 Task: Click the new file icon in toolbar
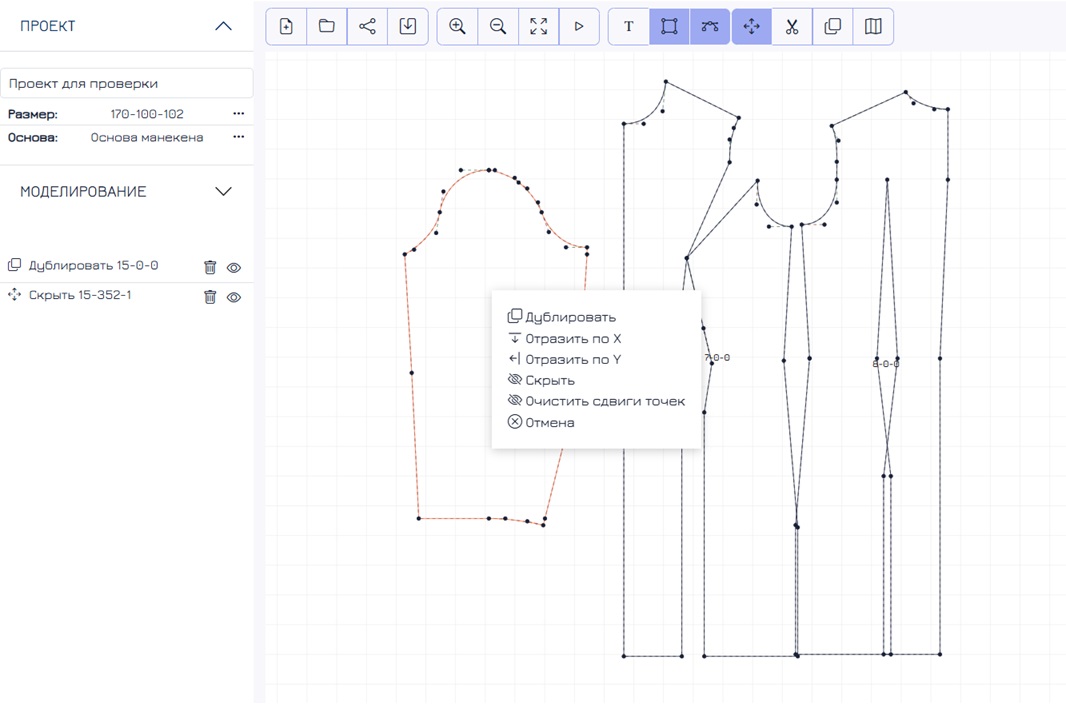[286, 27]
